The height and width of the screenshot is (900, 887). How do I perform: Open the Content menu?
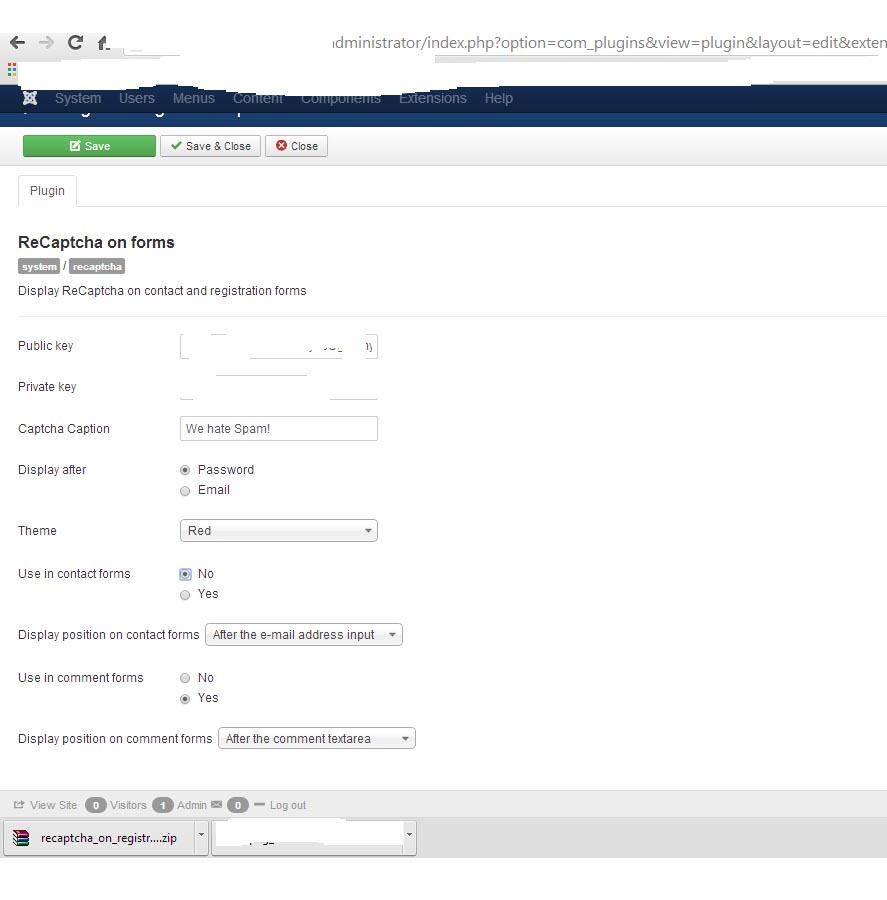point(258,99)
